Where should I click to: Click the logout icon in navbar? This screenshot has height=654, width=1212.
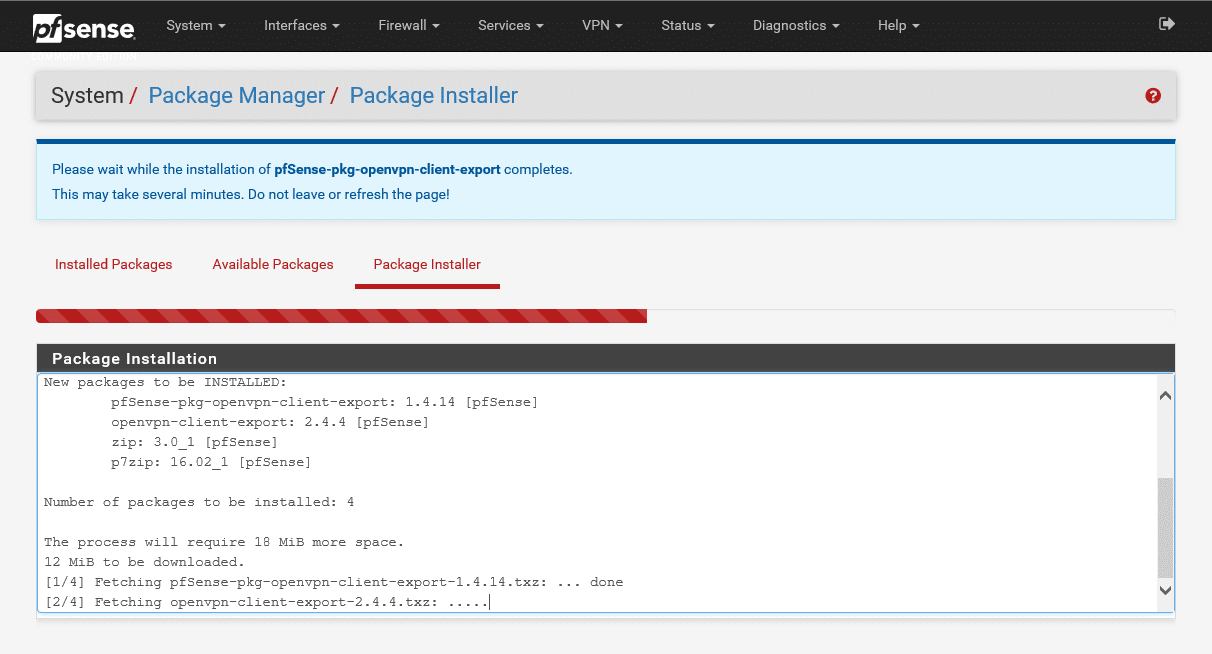1166,24
